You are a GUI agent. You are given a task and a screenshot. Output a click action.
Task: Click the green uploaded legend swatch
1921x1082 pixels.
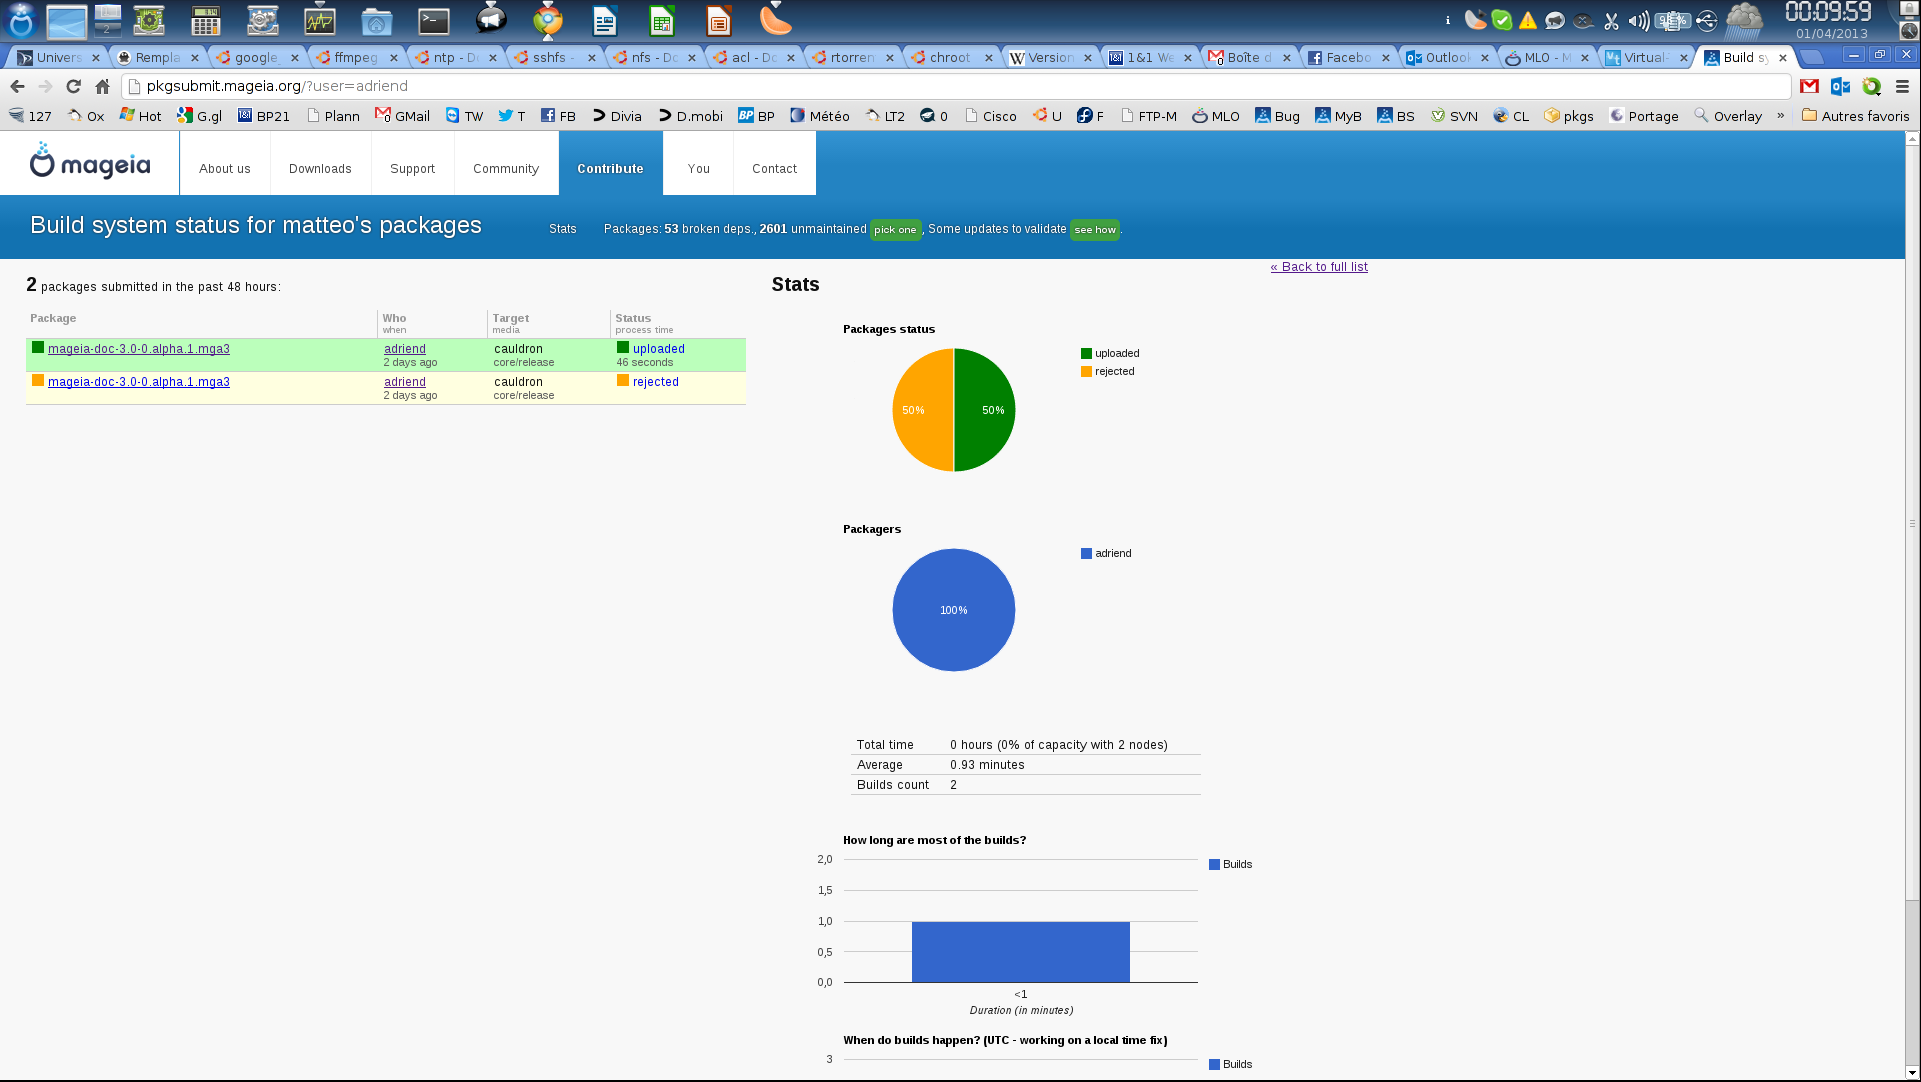[1086, 353]
